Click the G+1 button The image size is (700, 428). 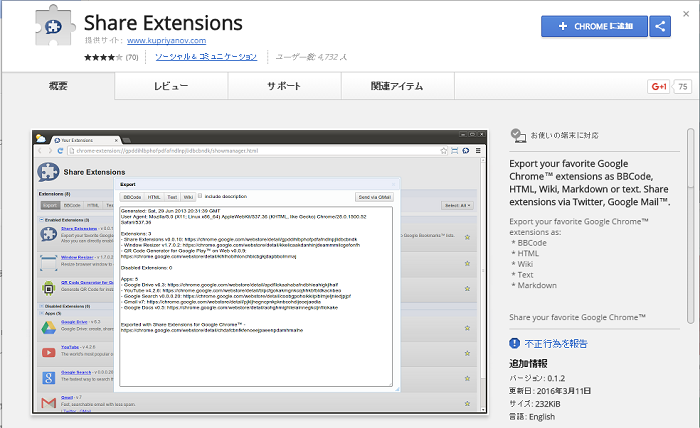(658, 87)
